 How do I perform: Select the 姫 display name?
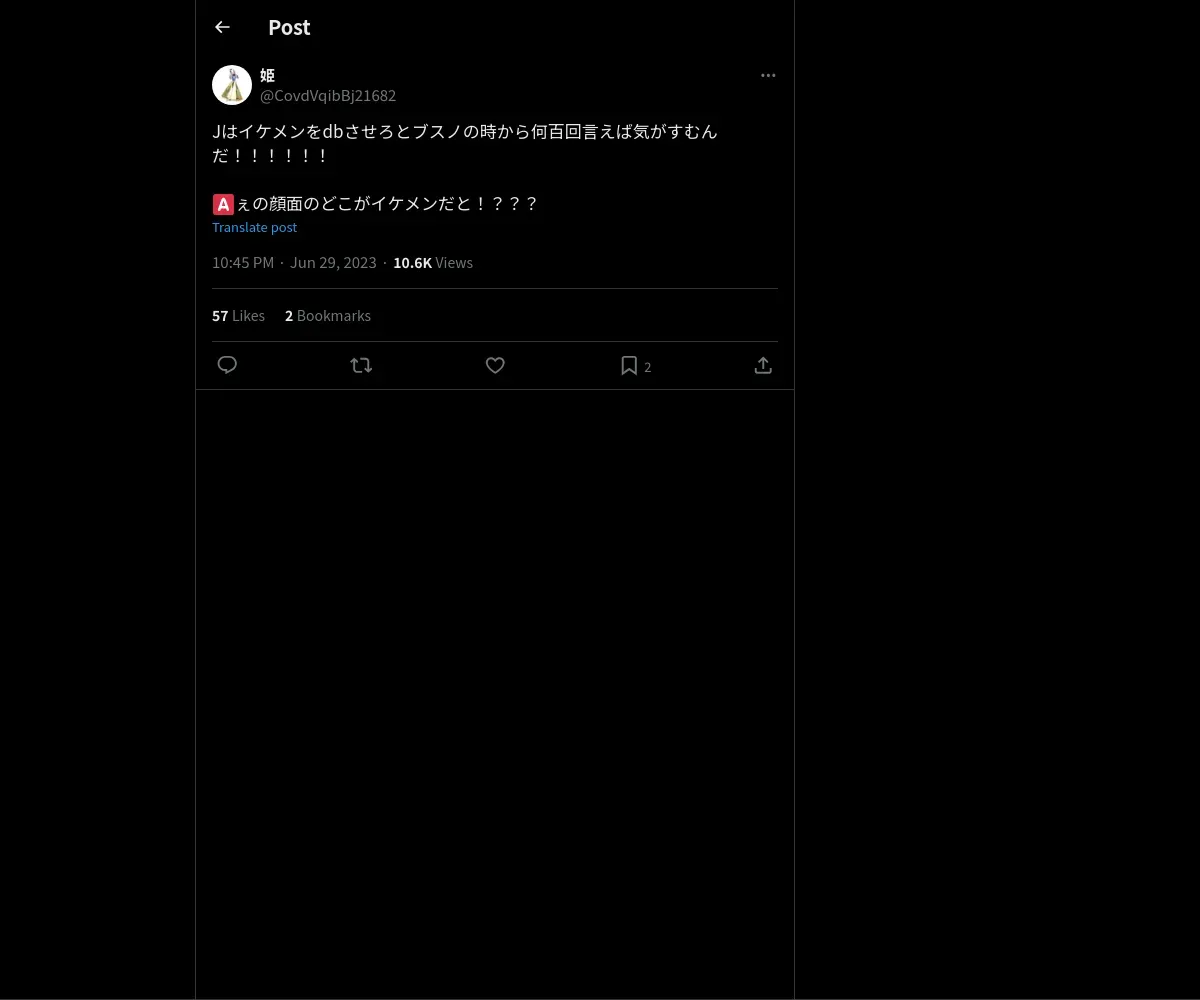267,75
